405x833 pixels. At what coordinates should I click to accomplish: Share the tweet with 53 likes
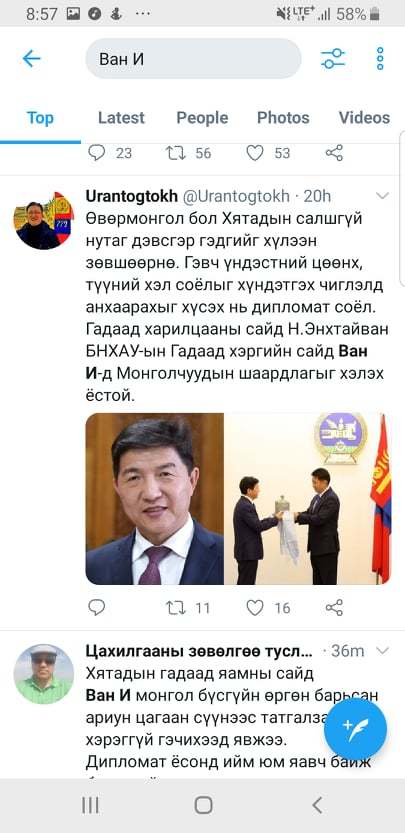click(x=334, y=153)
